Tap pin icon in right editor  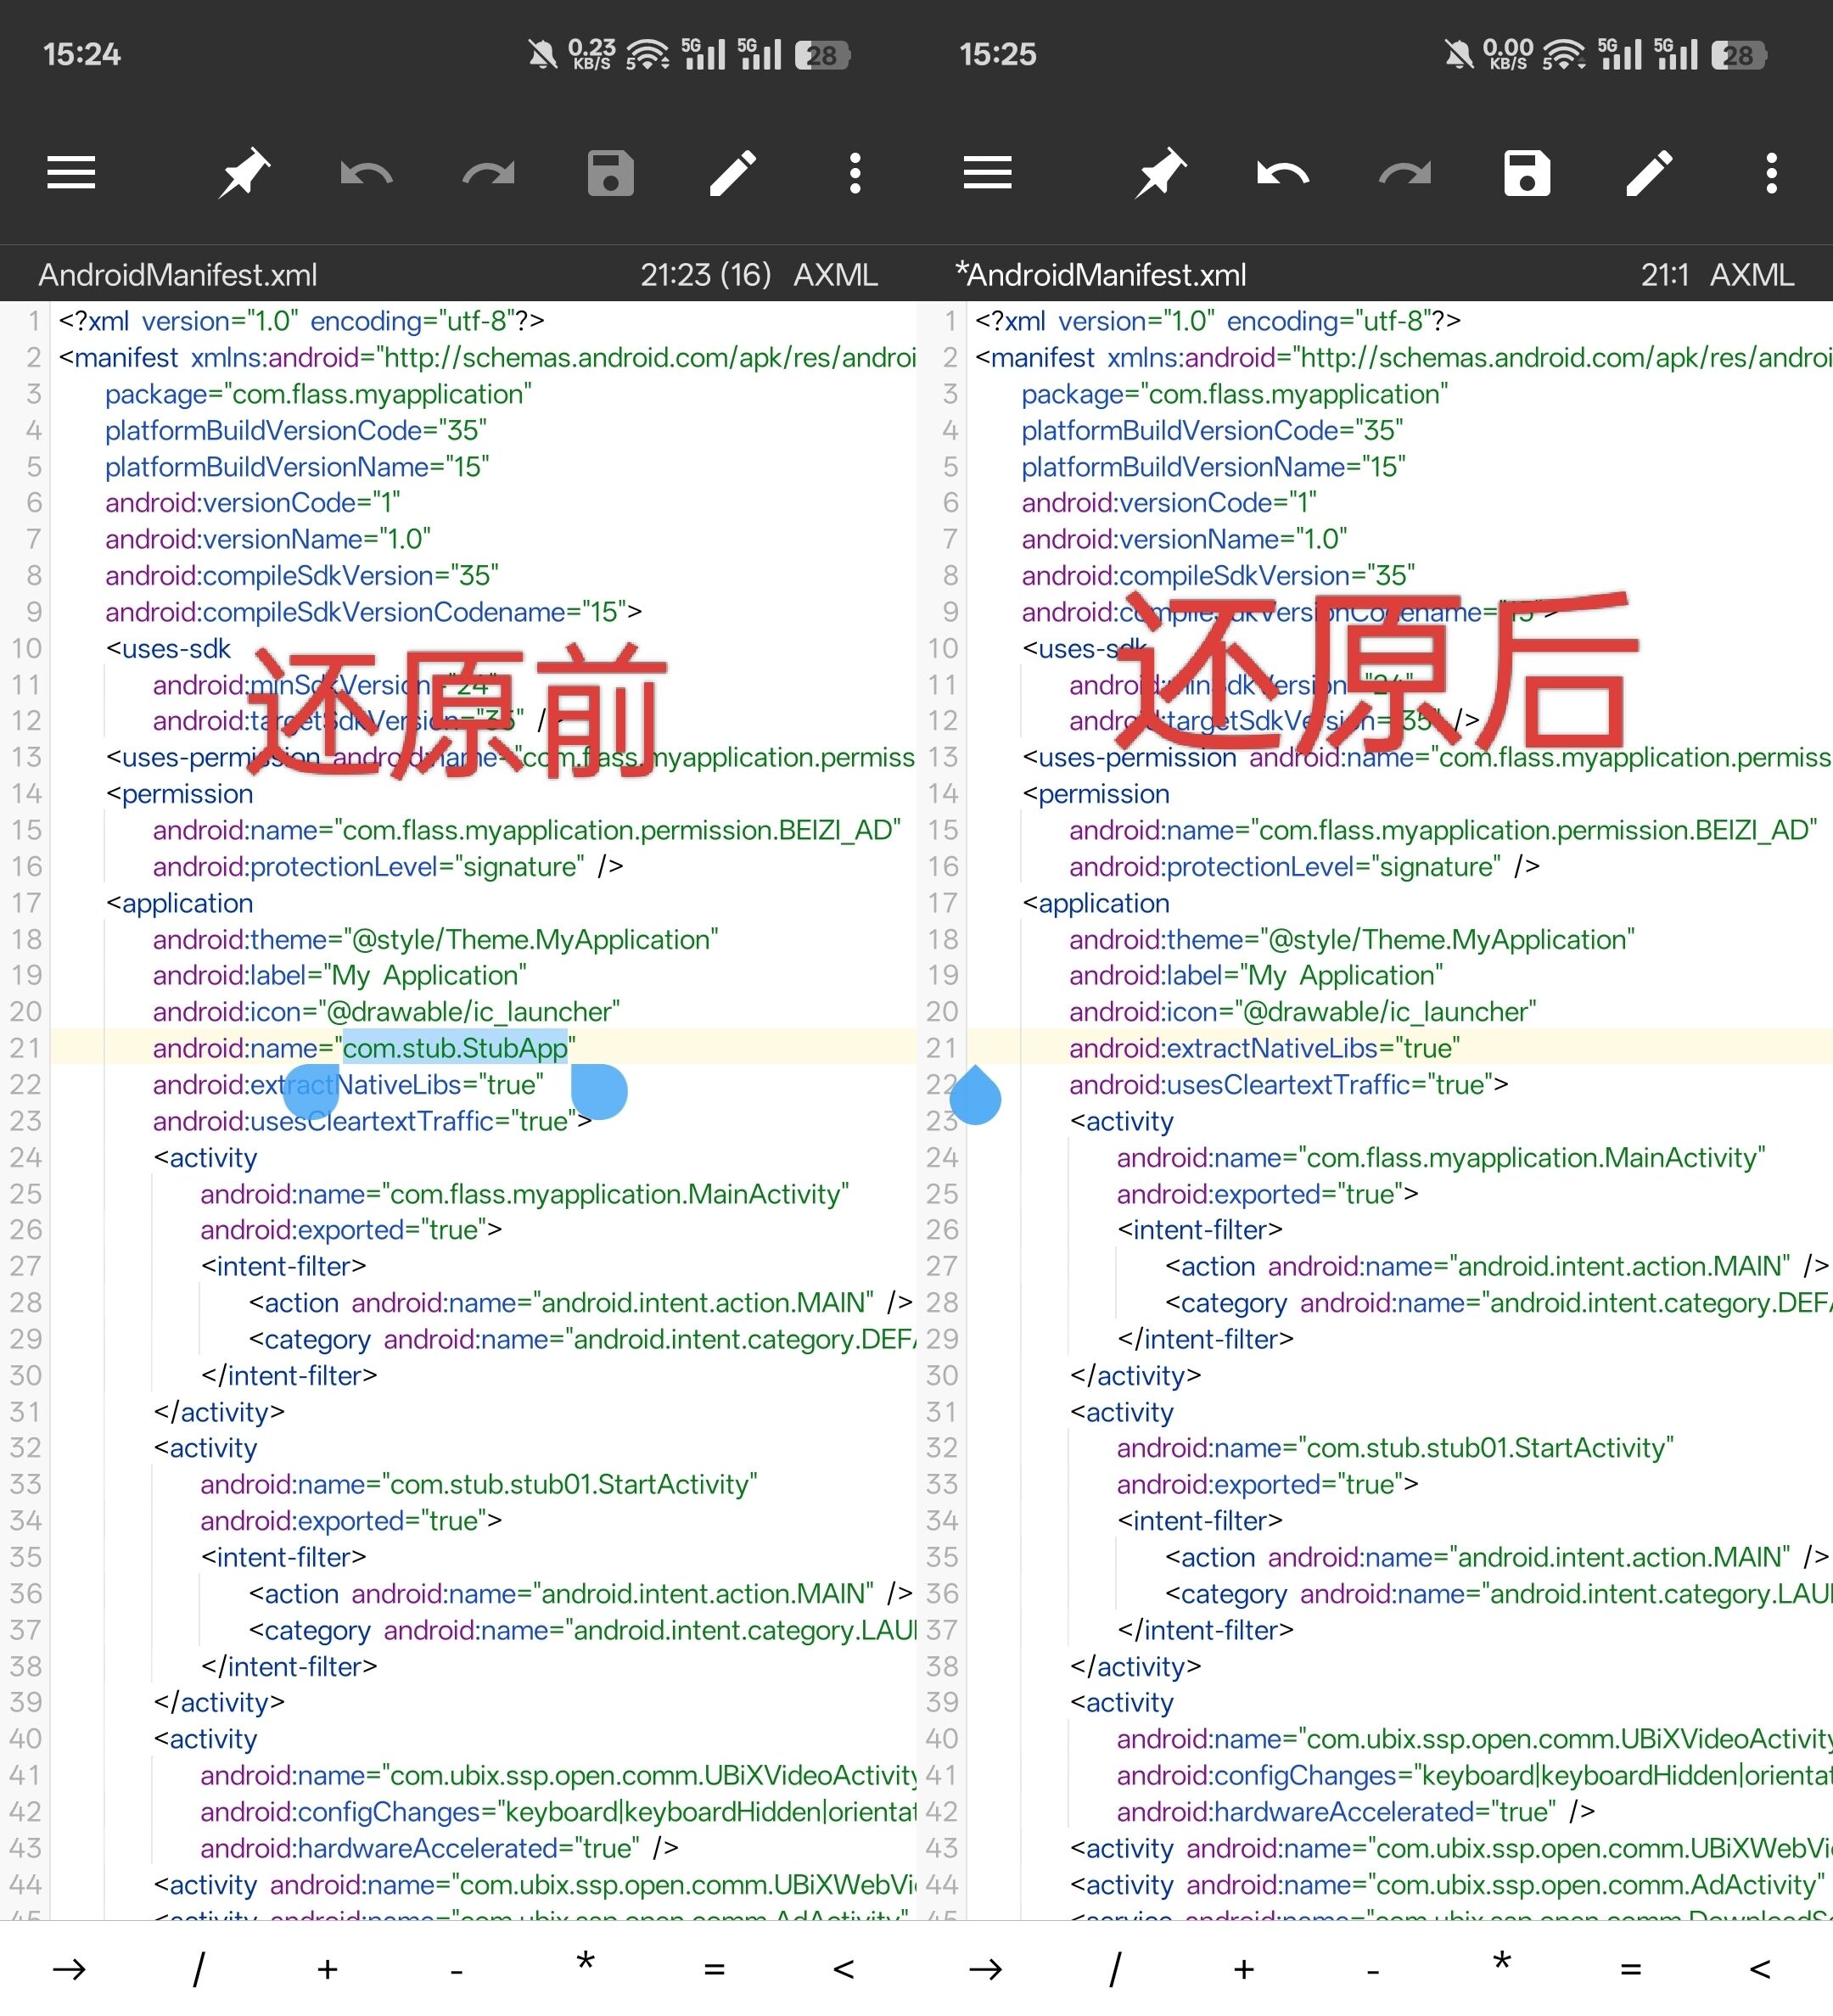[1161, 173]
